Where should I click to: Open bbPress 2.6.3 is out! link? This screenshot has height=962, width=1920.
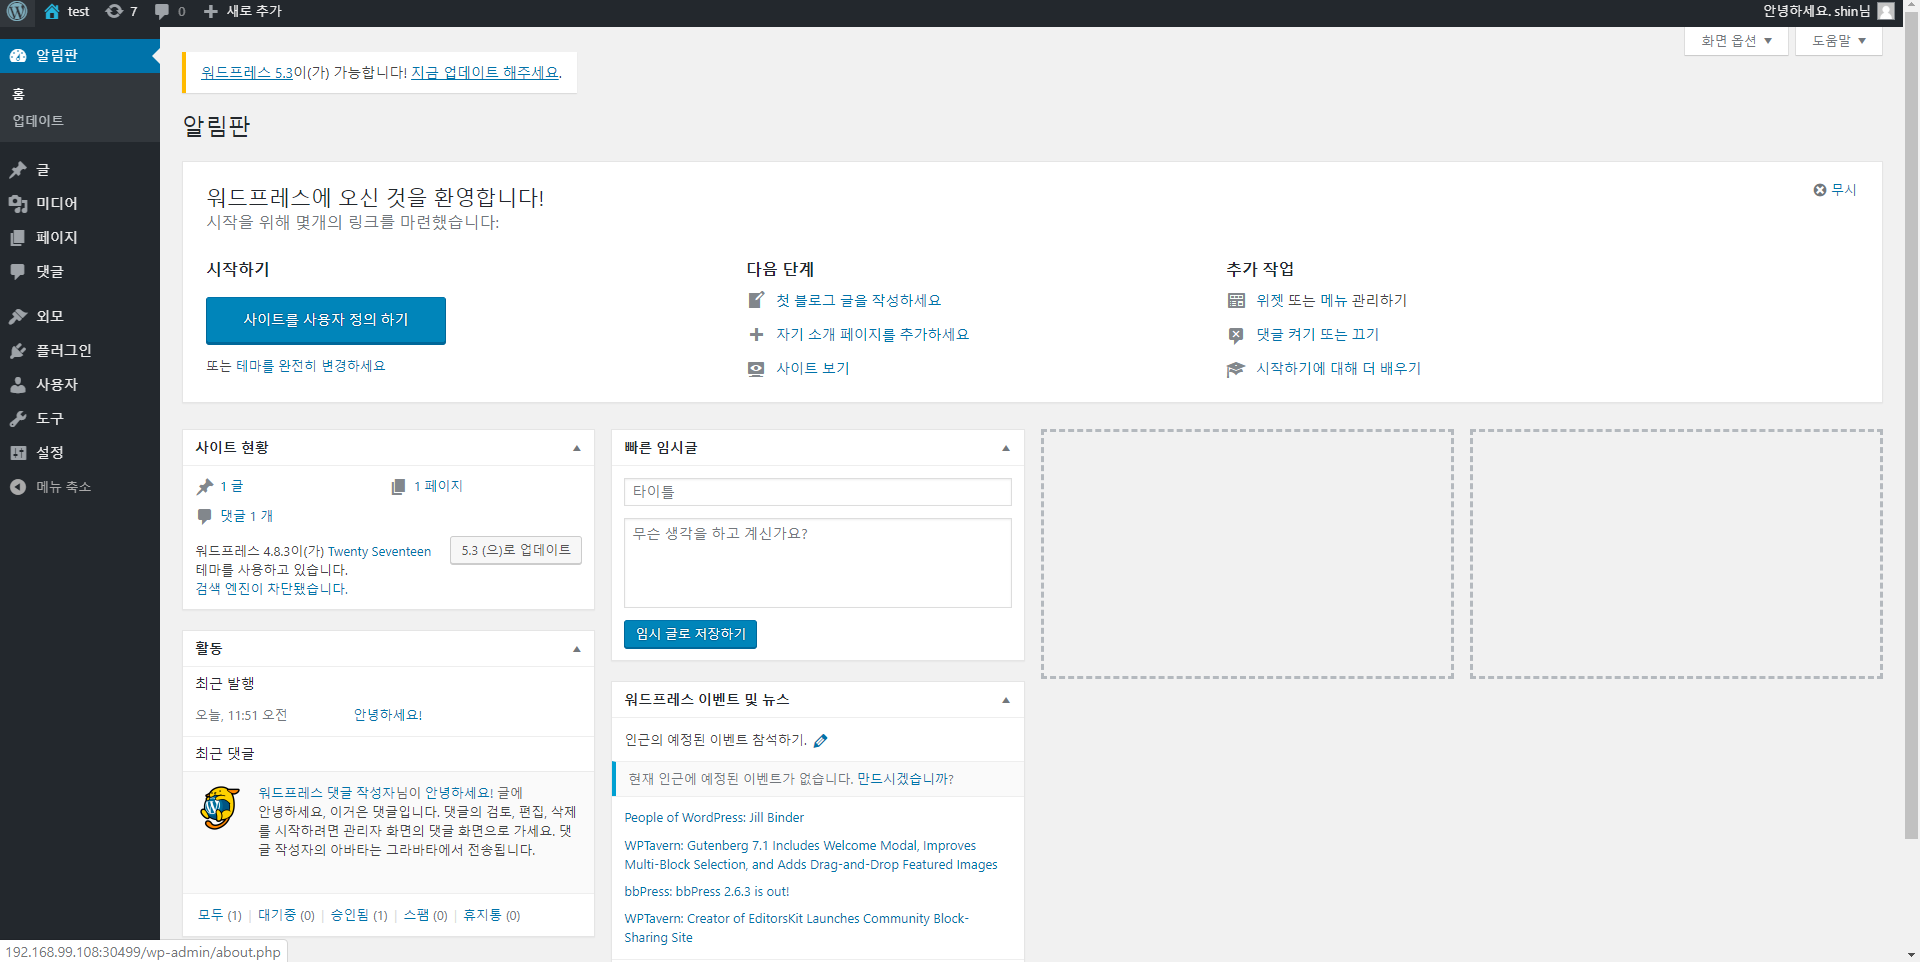pyautogui.click(x=707, y=892)
